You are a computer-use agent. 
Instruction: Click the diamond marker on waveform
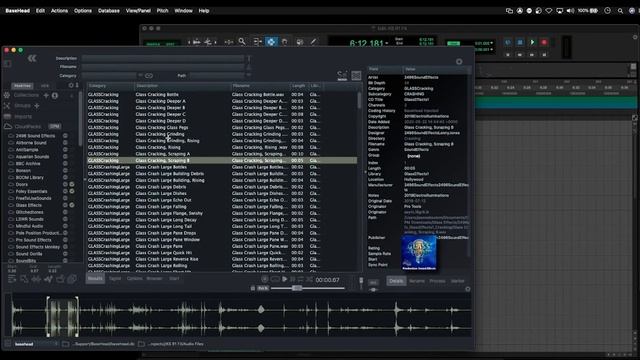(x=261, y=310)
